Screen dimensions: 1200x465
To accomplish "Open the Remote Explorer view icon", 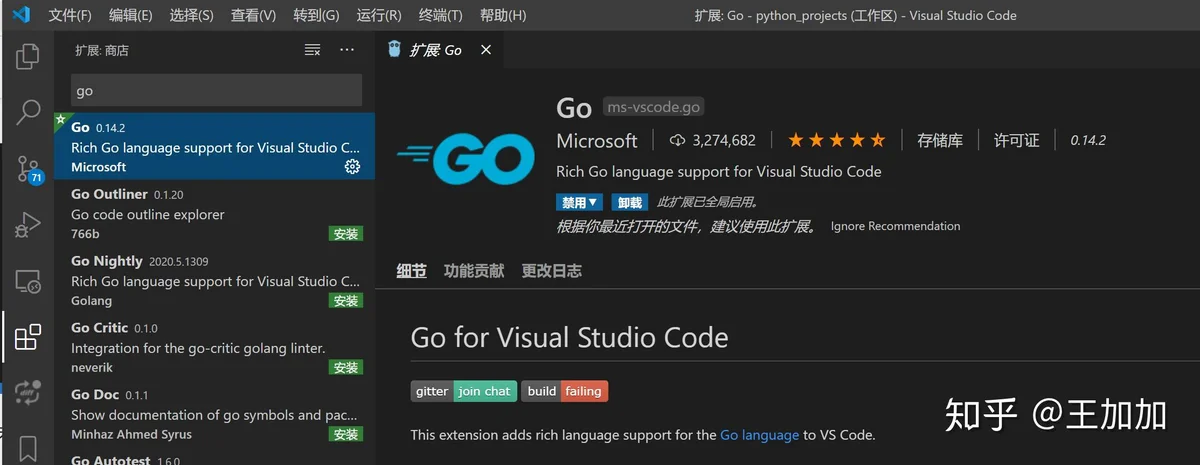I will [x=28, y=282].
